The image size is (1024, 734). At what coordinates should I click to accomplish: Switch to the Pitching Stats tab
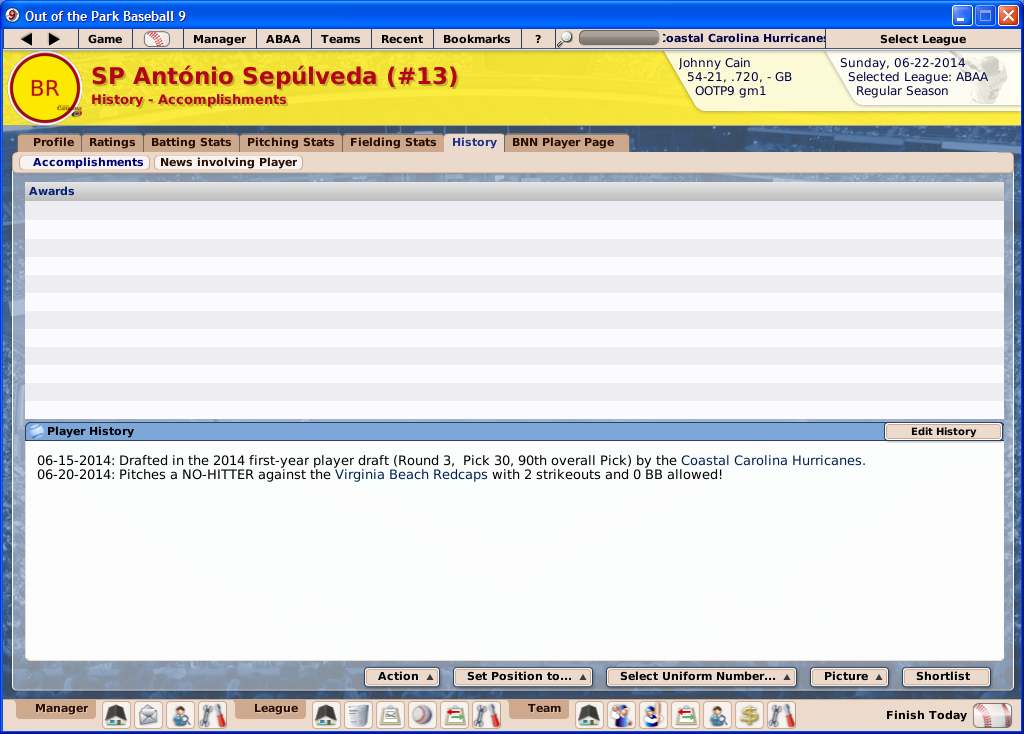coord(290,142)
